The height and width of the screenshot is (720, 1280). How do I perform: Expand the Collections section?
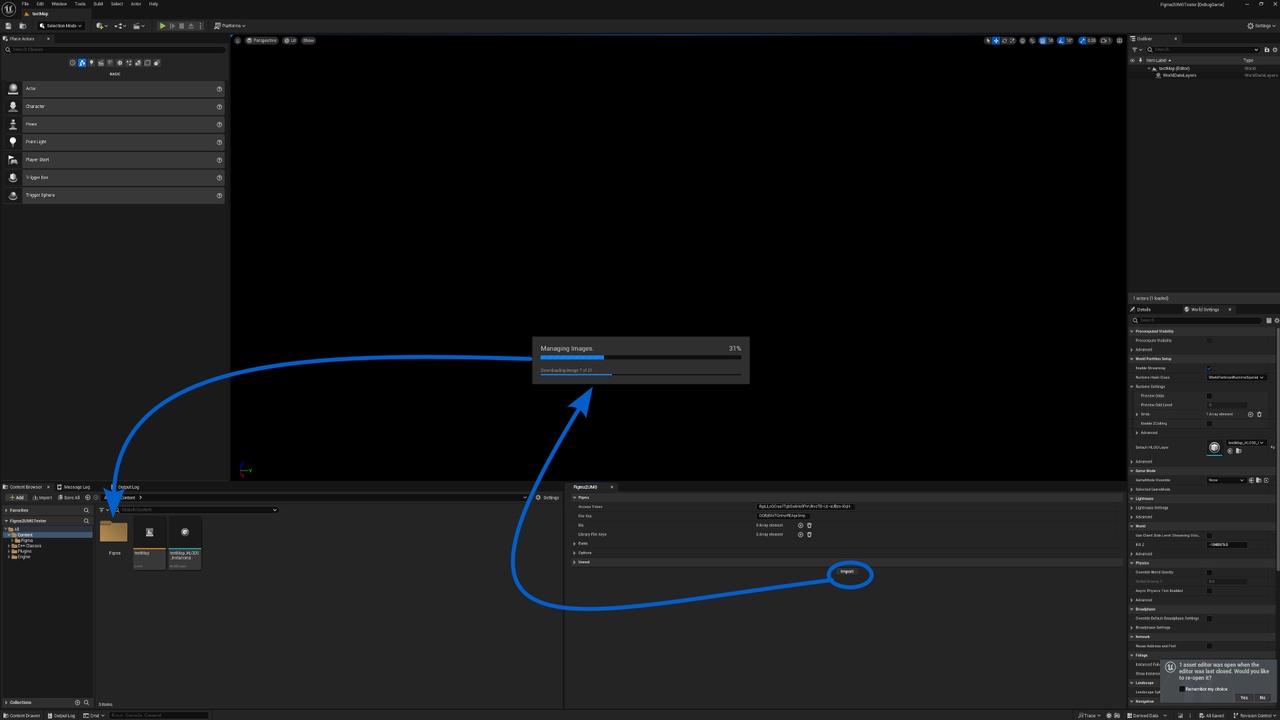click(x=5, y=703)
